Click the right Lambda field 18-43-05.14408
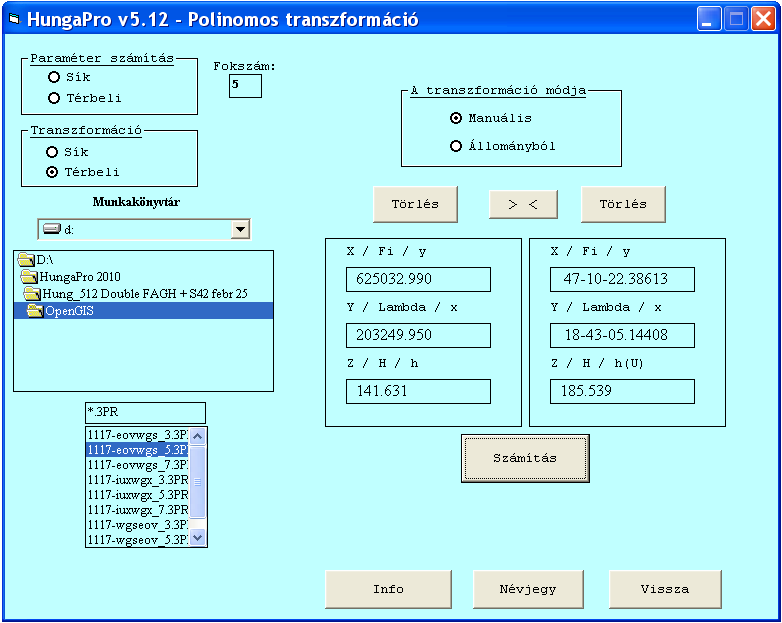 (x=622, y=335)
